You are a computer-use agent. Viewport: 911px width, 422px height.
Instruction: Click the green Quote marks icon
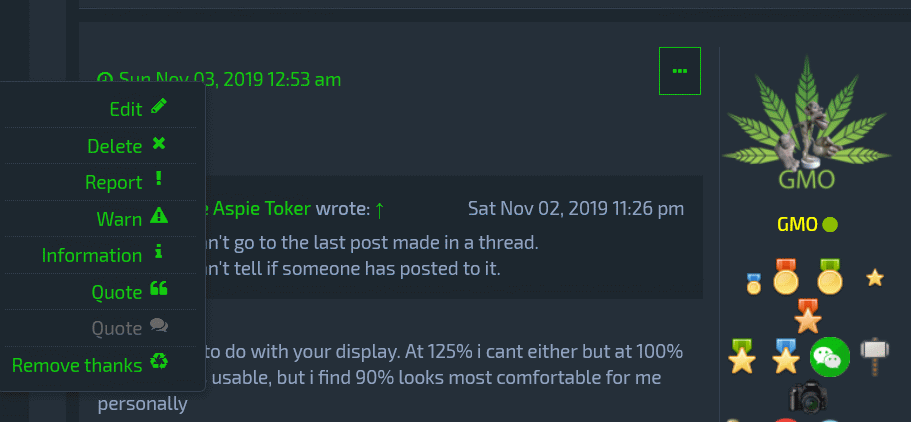click(158, 290)
